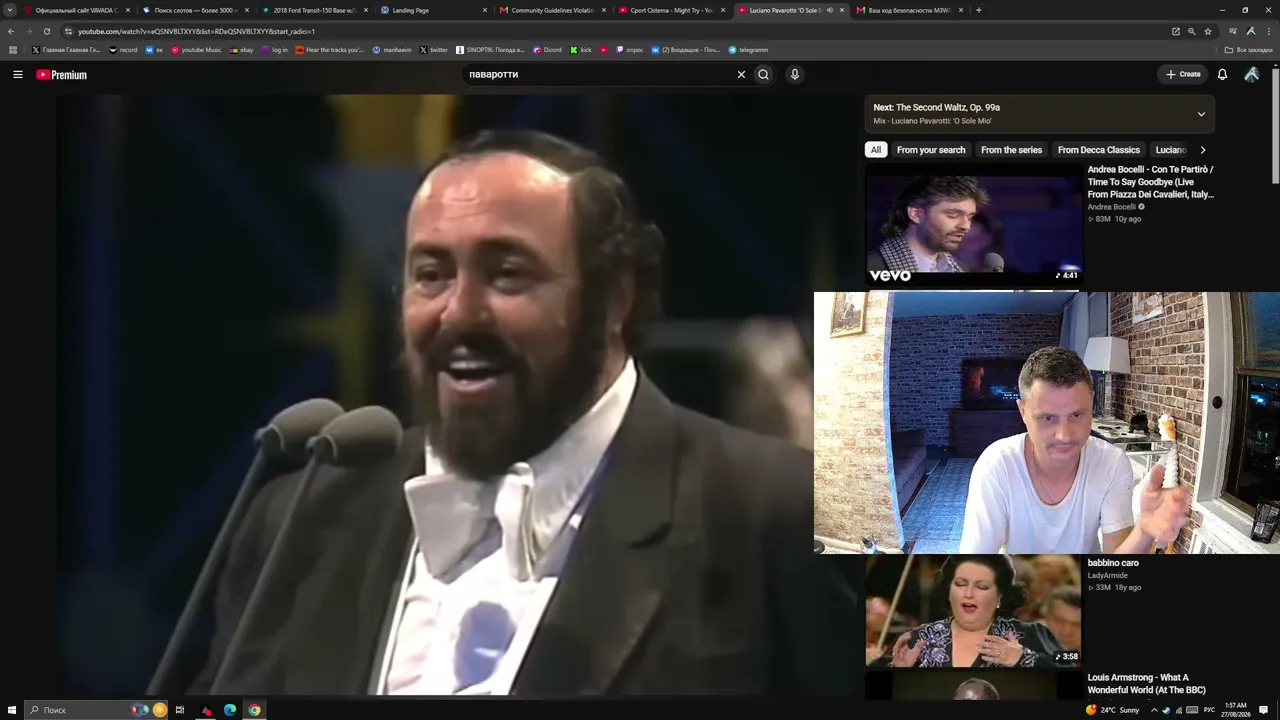Open the YouTube guide hamburger menu
Image resolution: width=1280 pixels, height=720 pixels.
[17, 74]
